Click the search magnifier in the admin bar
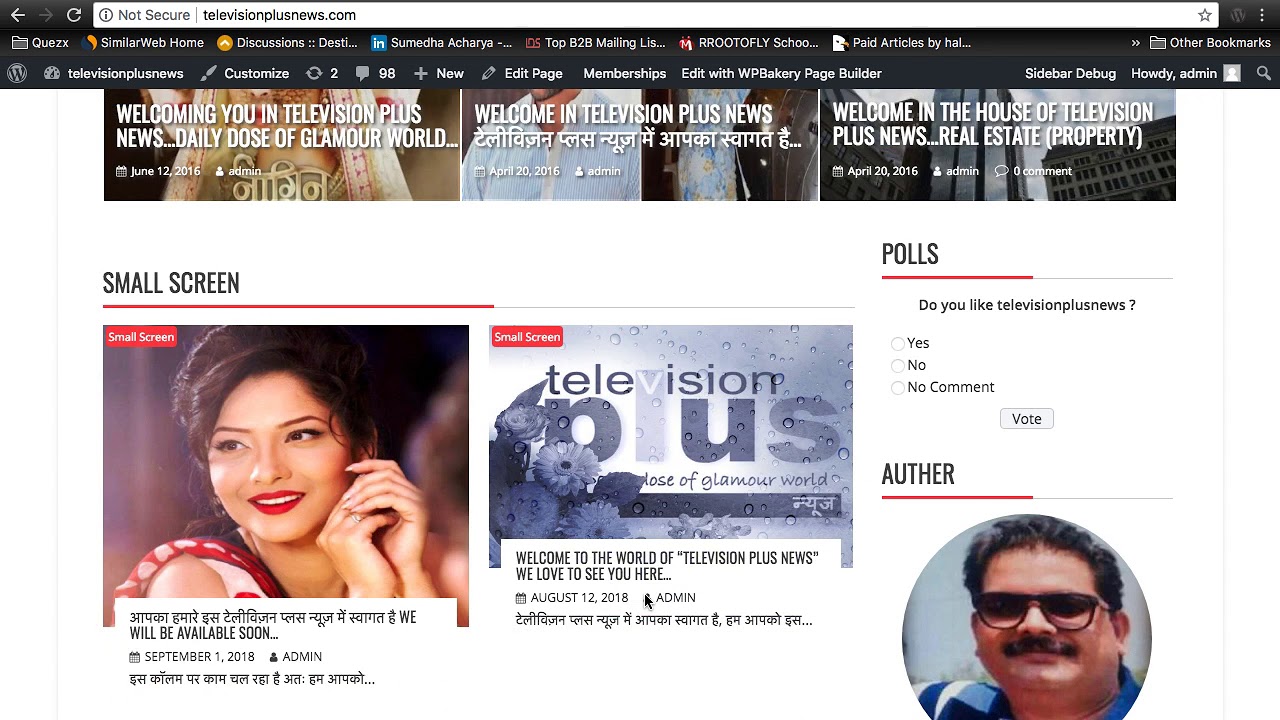This screenshot has height=720, width=1280. point(1263,73)
